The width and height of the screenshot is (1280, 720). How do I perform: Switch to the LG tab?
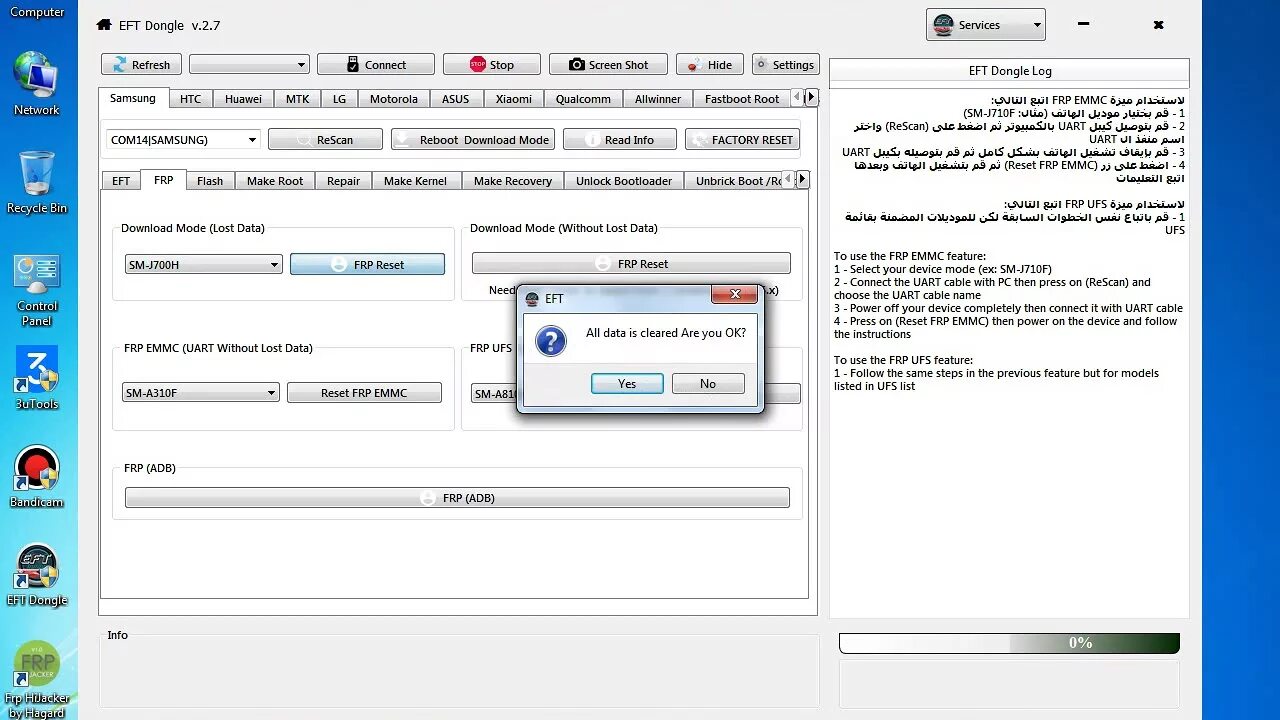click(x=339, y=99)
